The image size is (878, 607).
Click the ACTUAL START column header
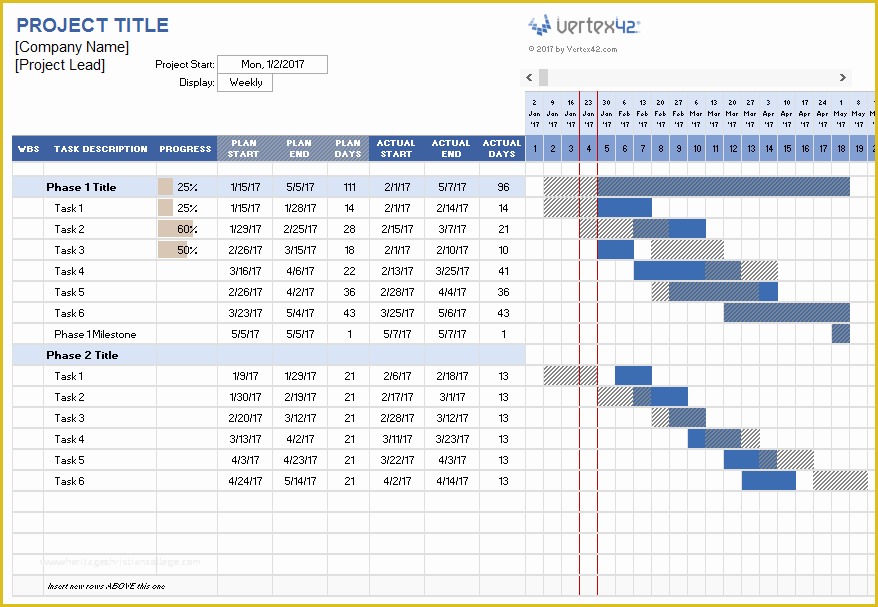pyautogui.click(x=396, y=148)
